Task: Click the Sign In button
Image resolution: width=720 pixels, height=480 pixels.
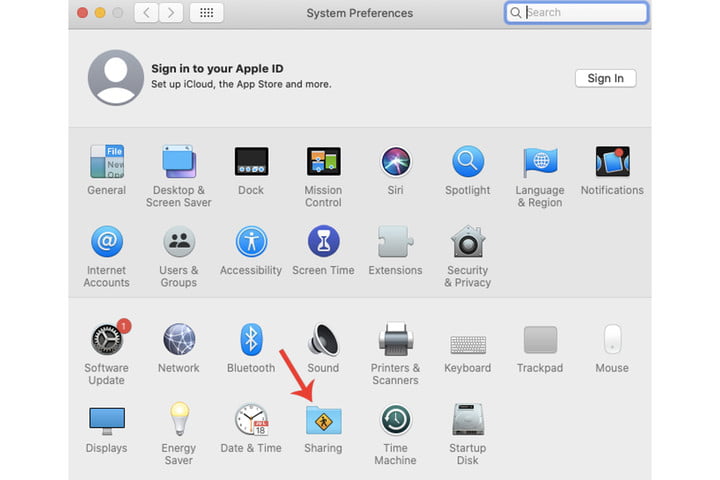Action: [605, 78]
